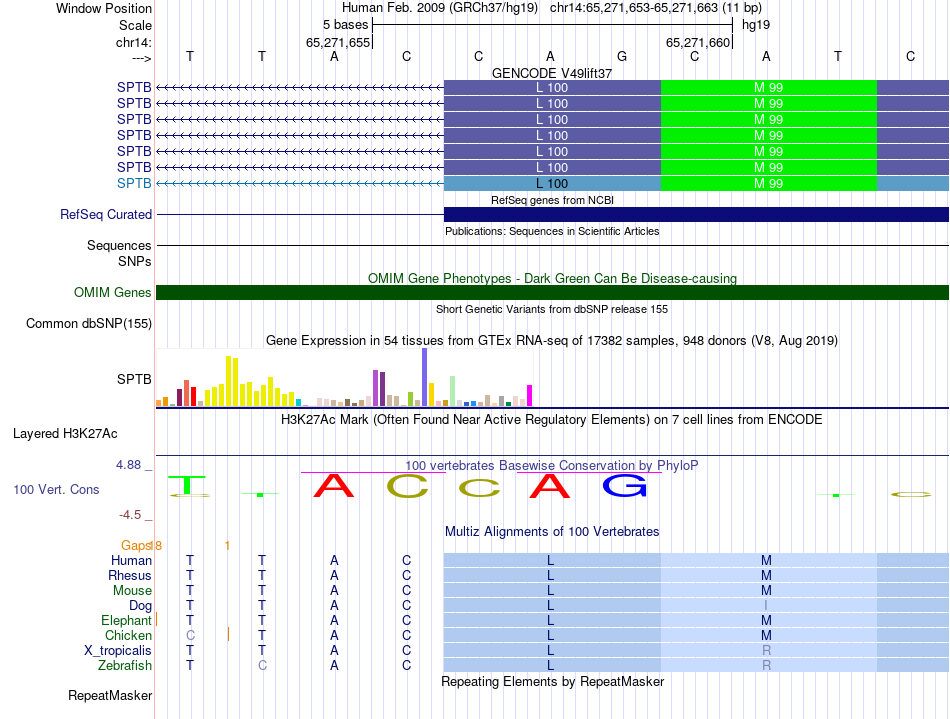Open the RefSeq Curated track label
The width and height of the screenshot is (950, 719).
[x=106, y=214]
